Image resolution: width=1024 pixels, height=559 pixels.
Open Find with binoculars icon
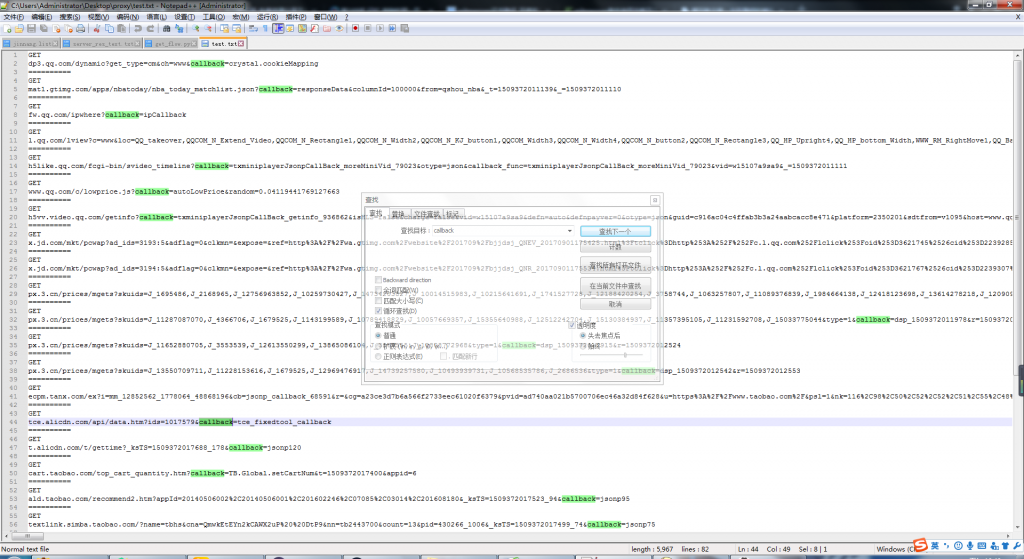[167, 29]
